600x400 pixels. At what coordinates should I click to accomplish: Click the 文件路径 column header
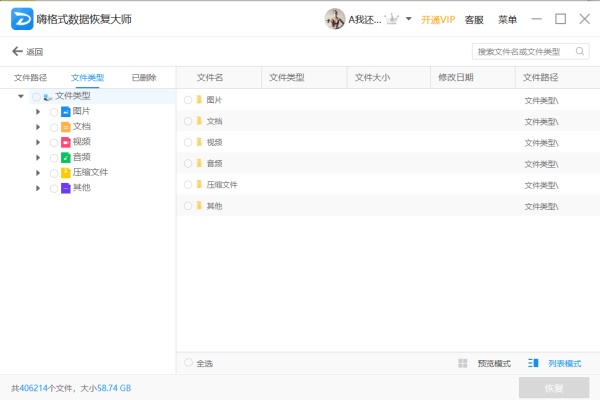click(x=541, y=77)
